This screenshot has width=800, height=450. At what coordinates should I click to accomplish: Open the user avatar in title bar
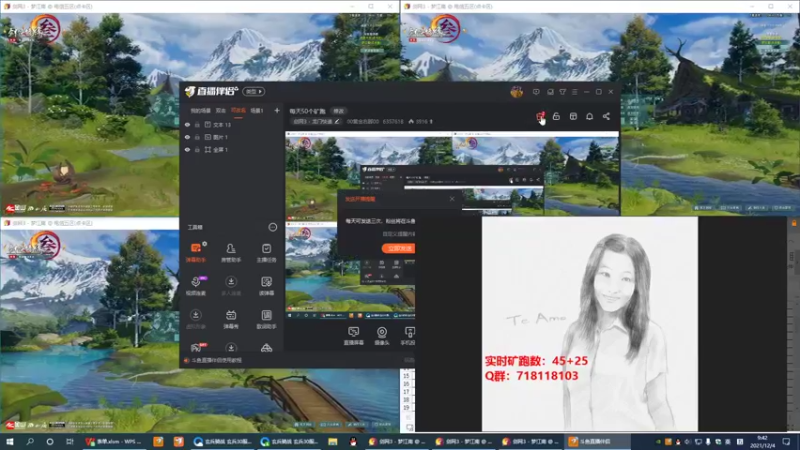(516, 92)
